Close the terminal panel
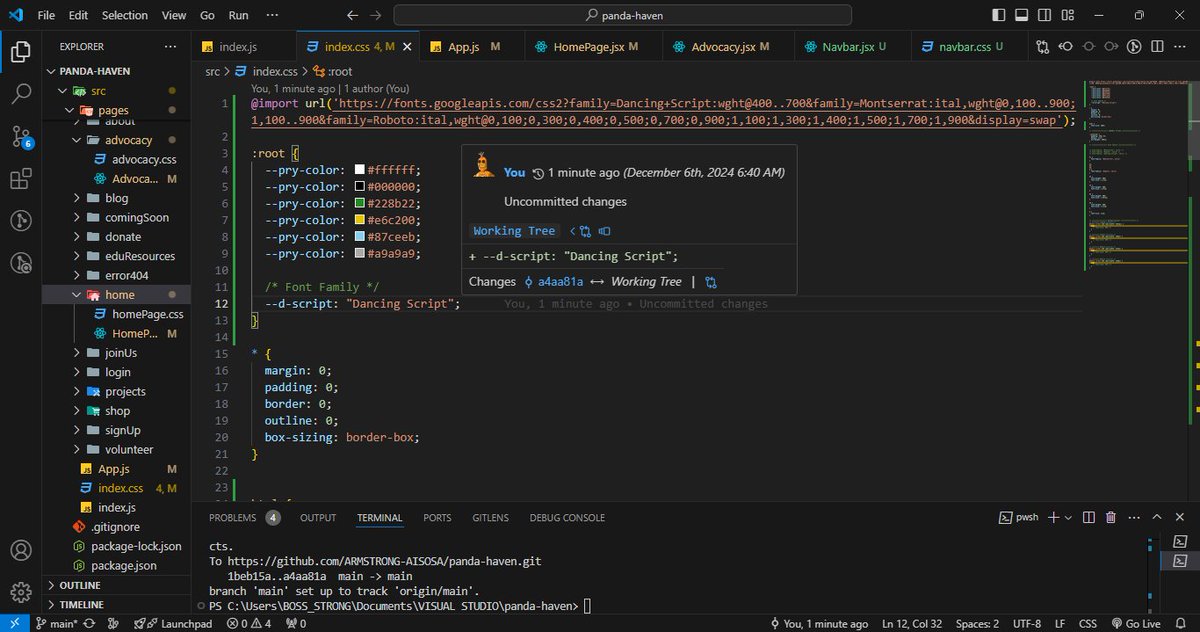This screenshot has width=1200, height=632. click(1180, 517)
